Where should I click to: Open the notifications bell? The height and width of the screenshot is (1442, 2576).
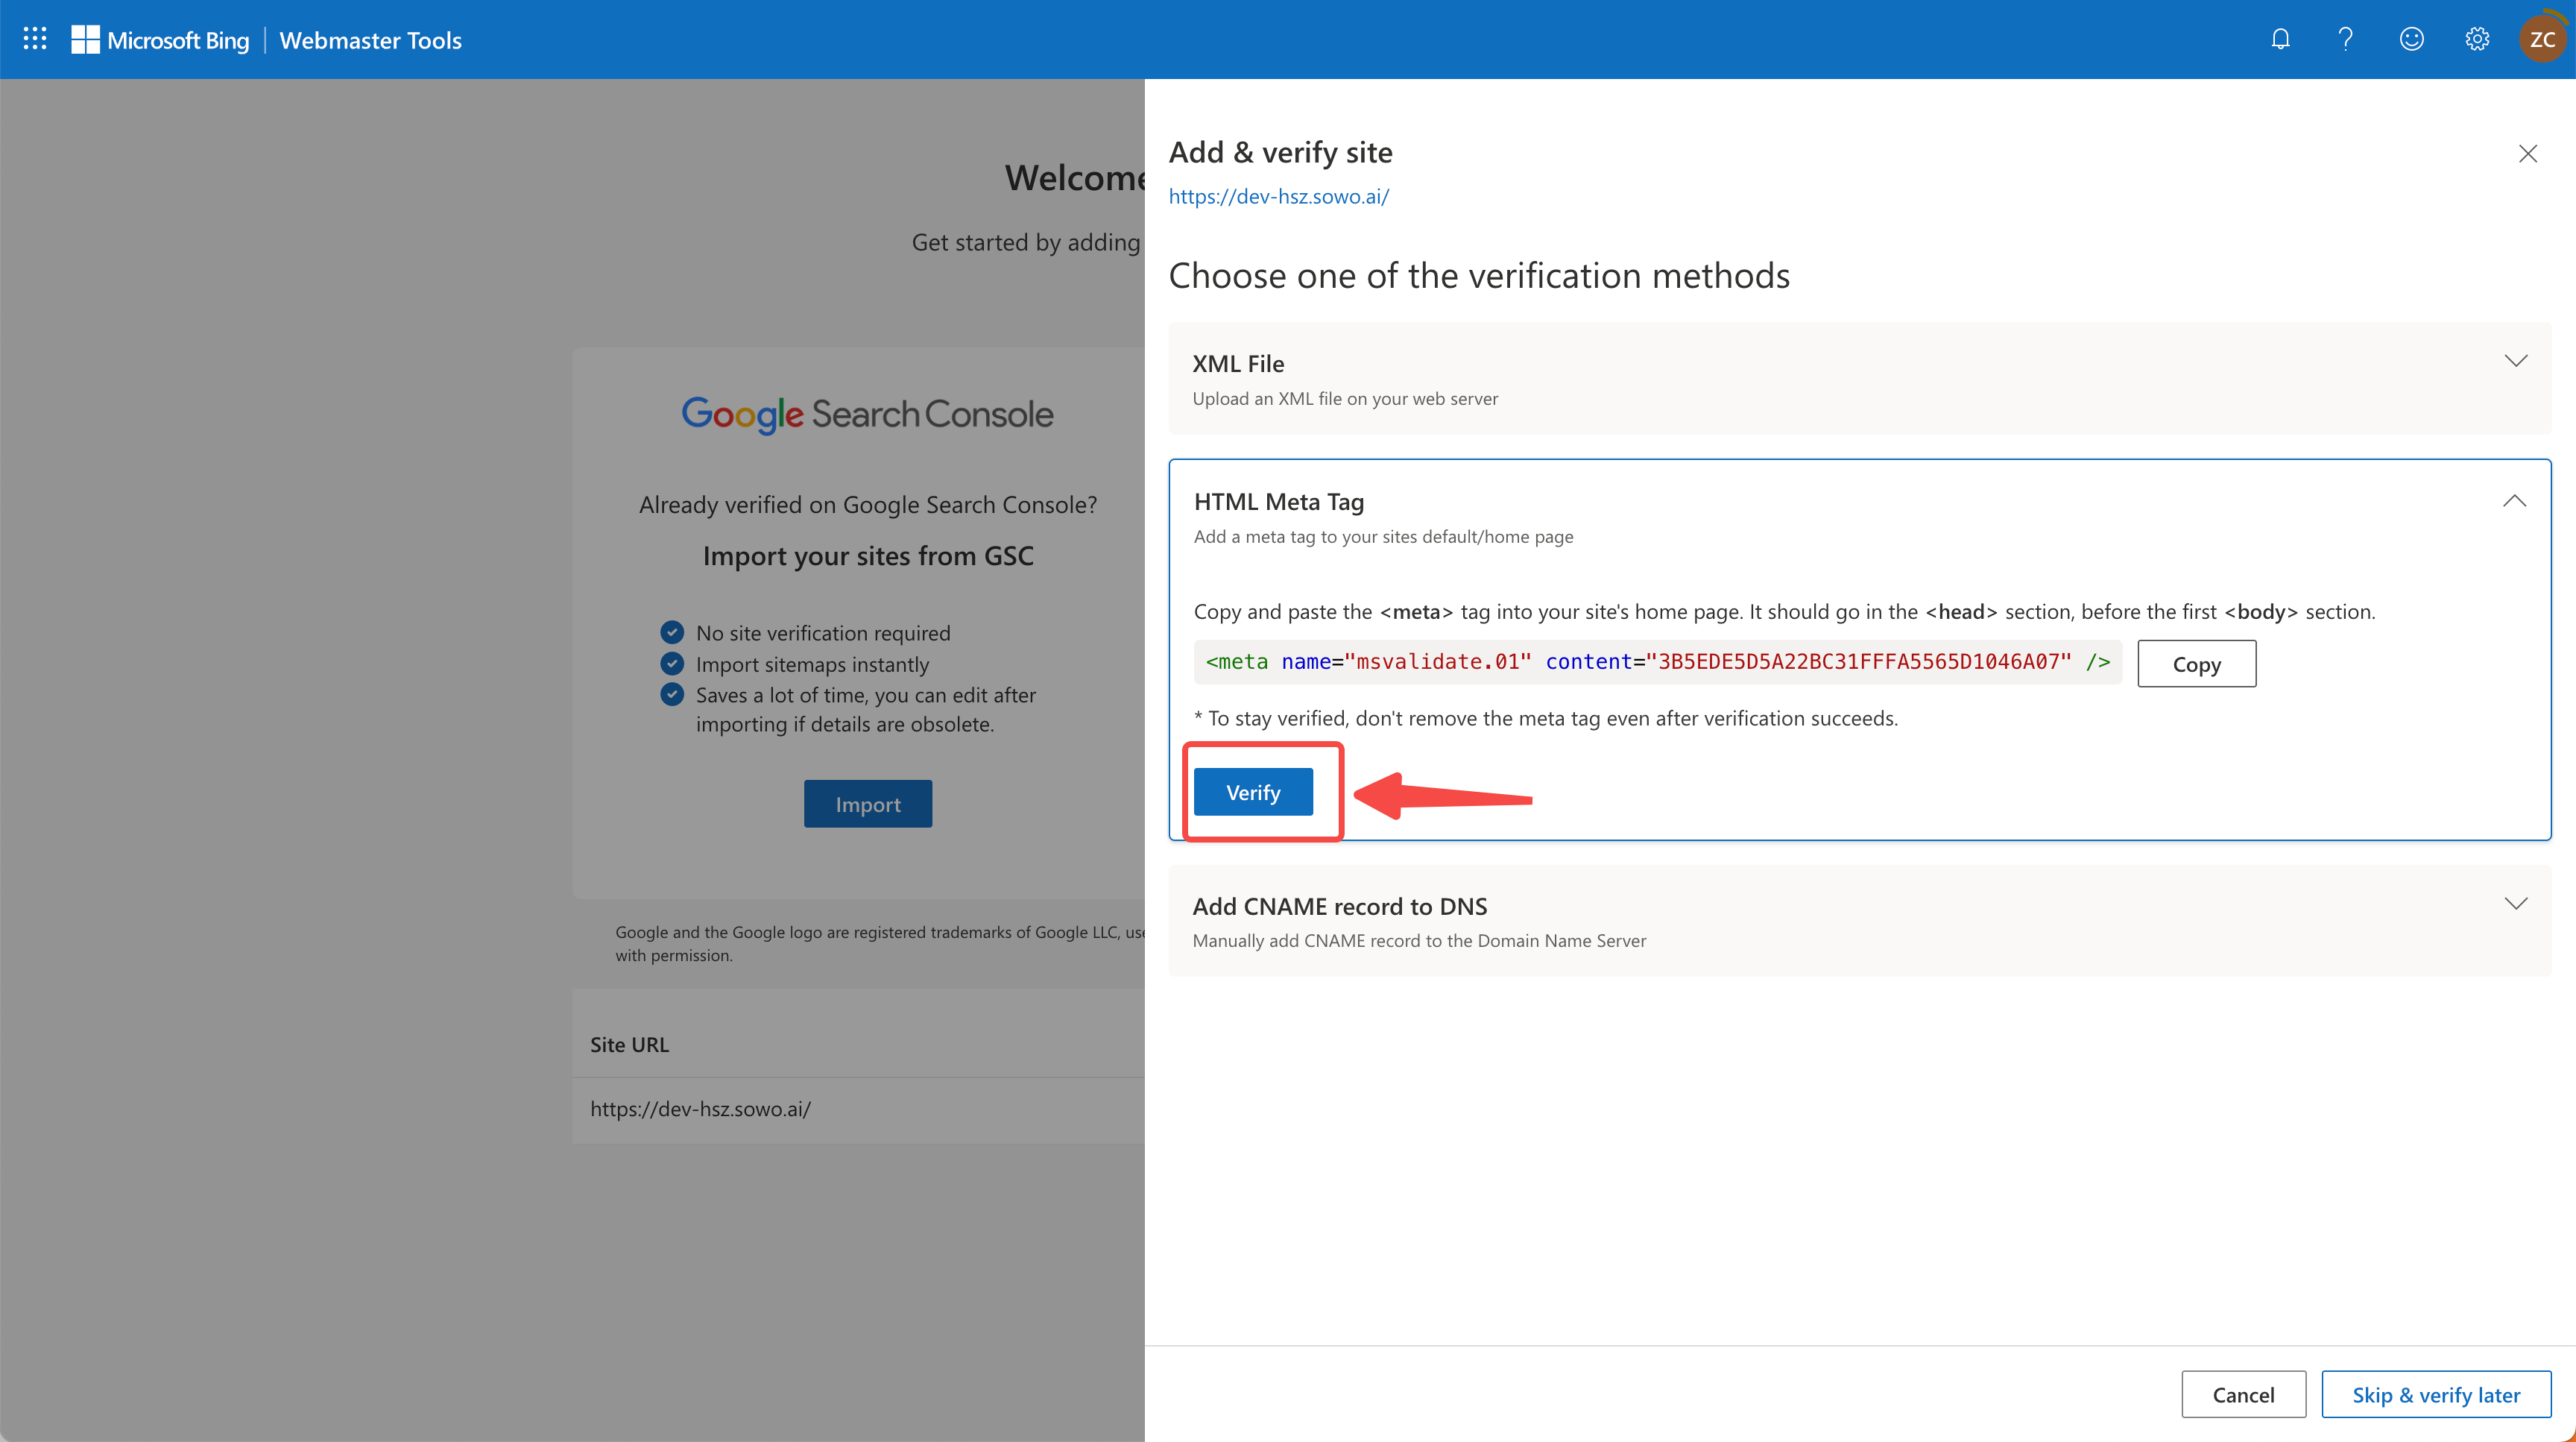(x=2280, y=39)
